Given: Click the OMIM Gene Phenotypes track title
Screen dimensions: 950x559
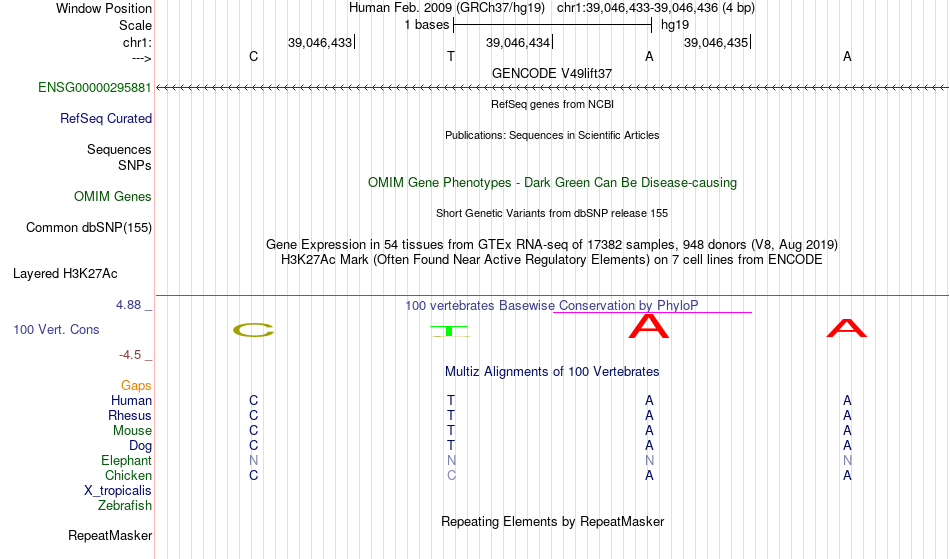Looking at the screenshot, I should (553, 183).
